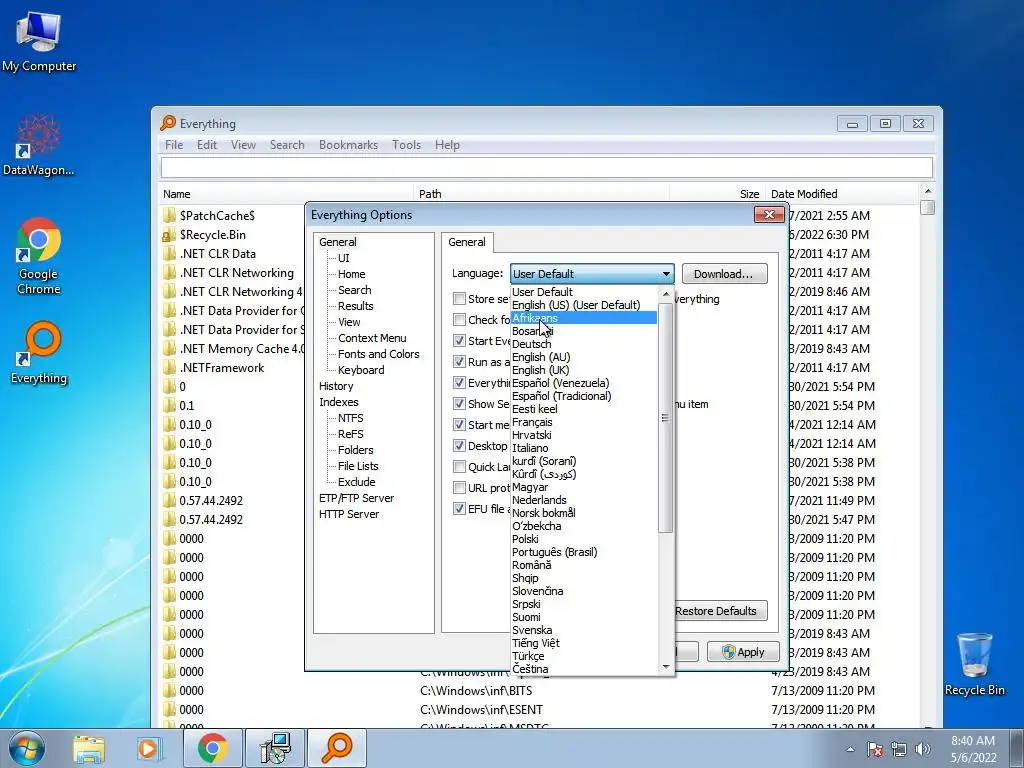Select User Default list entry
1024x768 pixels.
584,292
